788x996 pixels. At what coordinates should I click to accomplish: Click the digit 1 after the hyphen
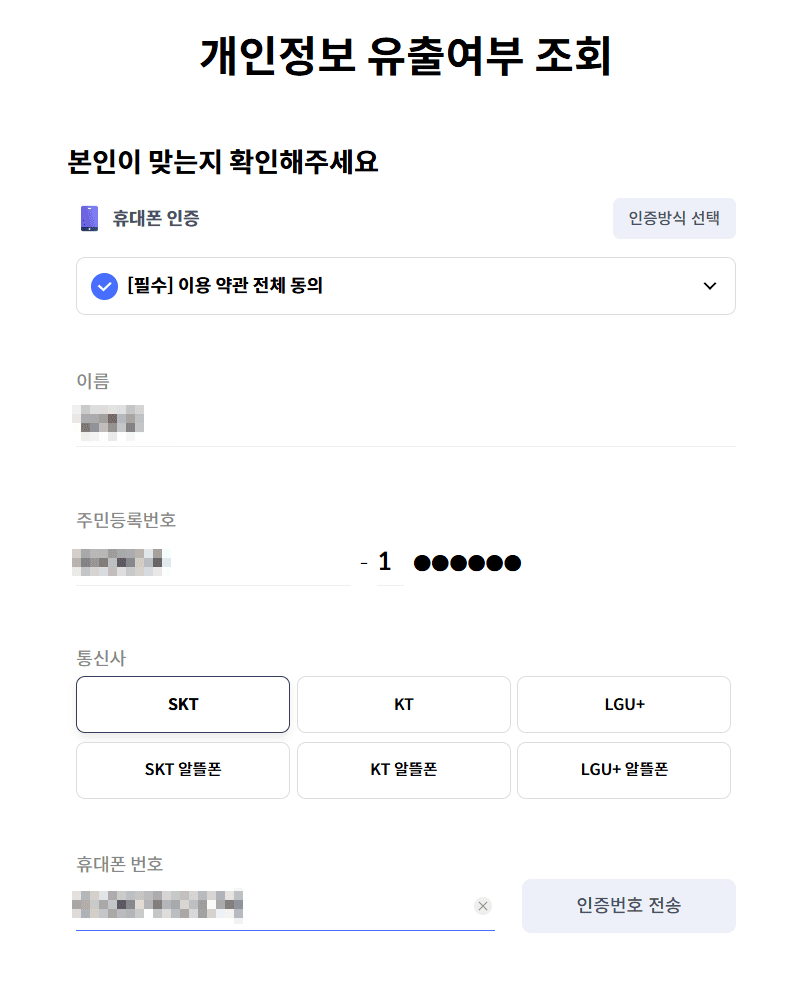point(388,562)
